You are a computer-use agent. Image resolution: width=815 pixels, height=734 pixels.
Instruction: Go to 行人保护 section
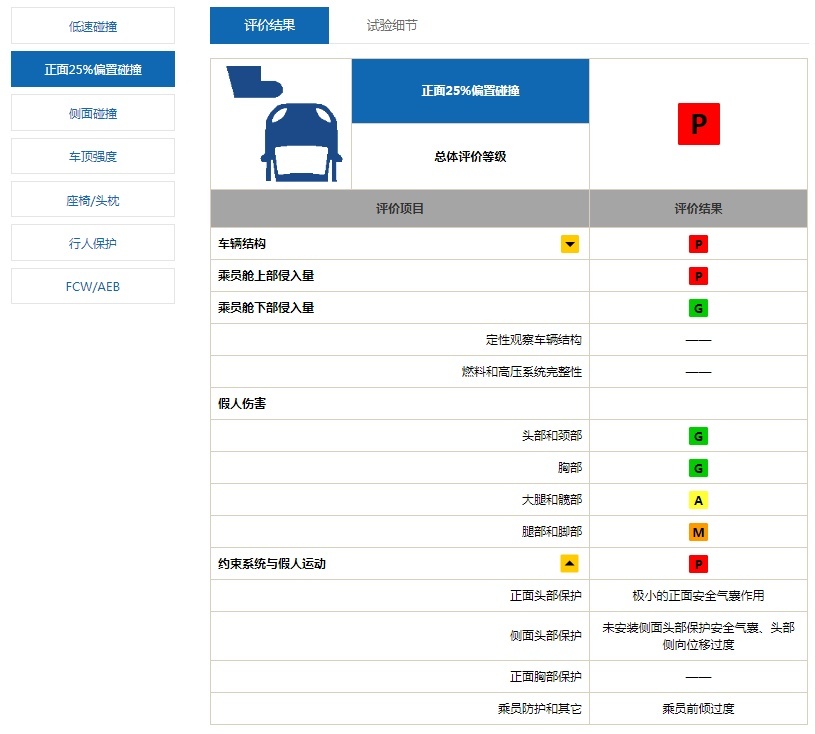93,243
